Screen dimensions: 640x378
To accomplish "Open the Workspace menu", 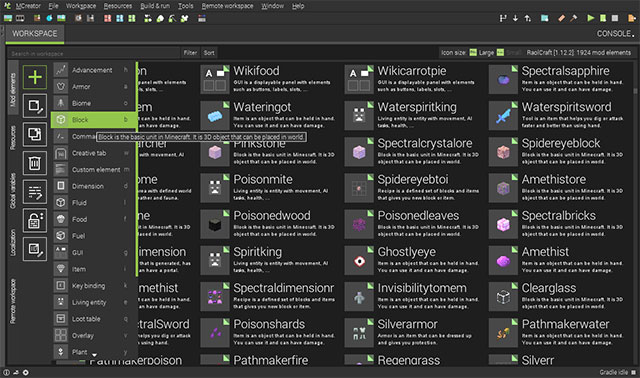I will tap(81, 6).
